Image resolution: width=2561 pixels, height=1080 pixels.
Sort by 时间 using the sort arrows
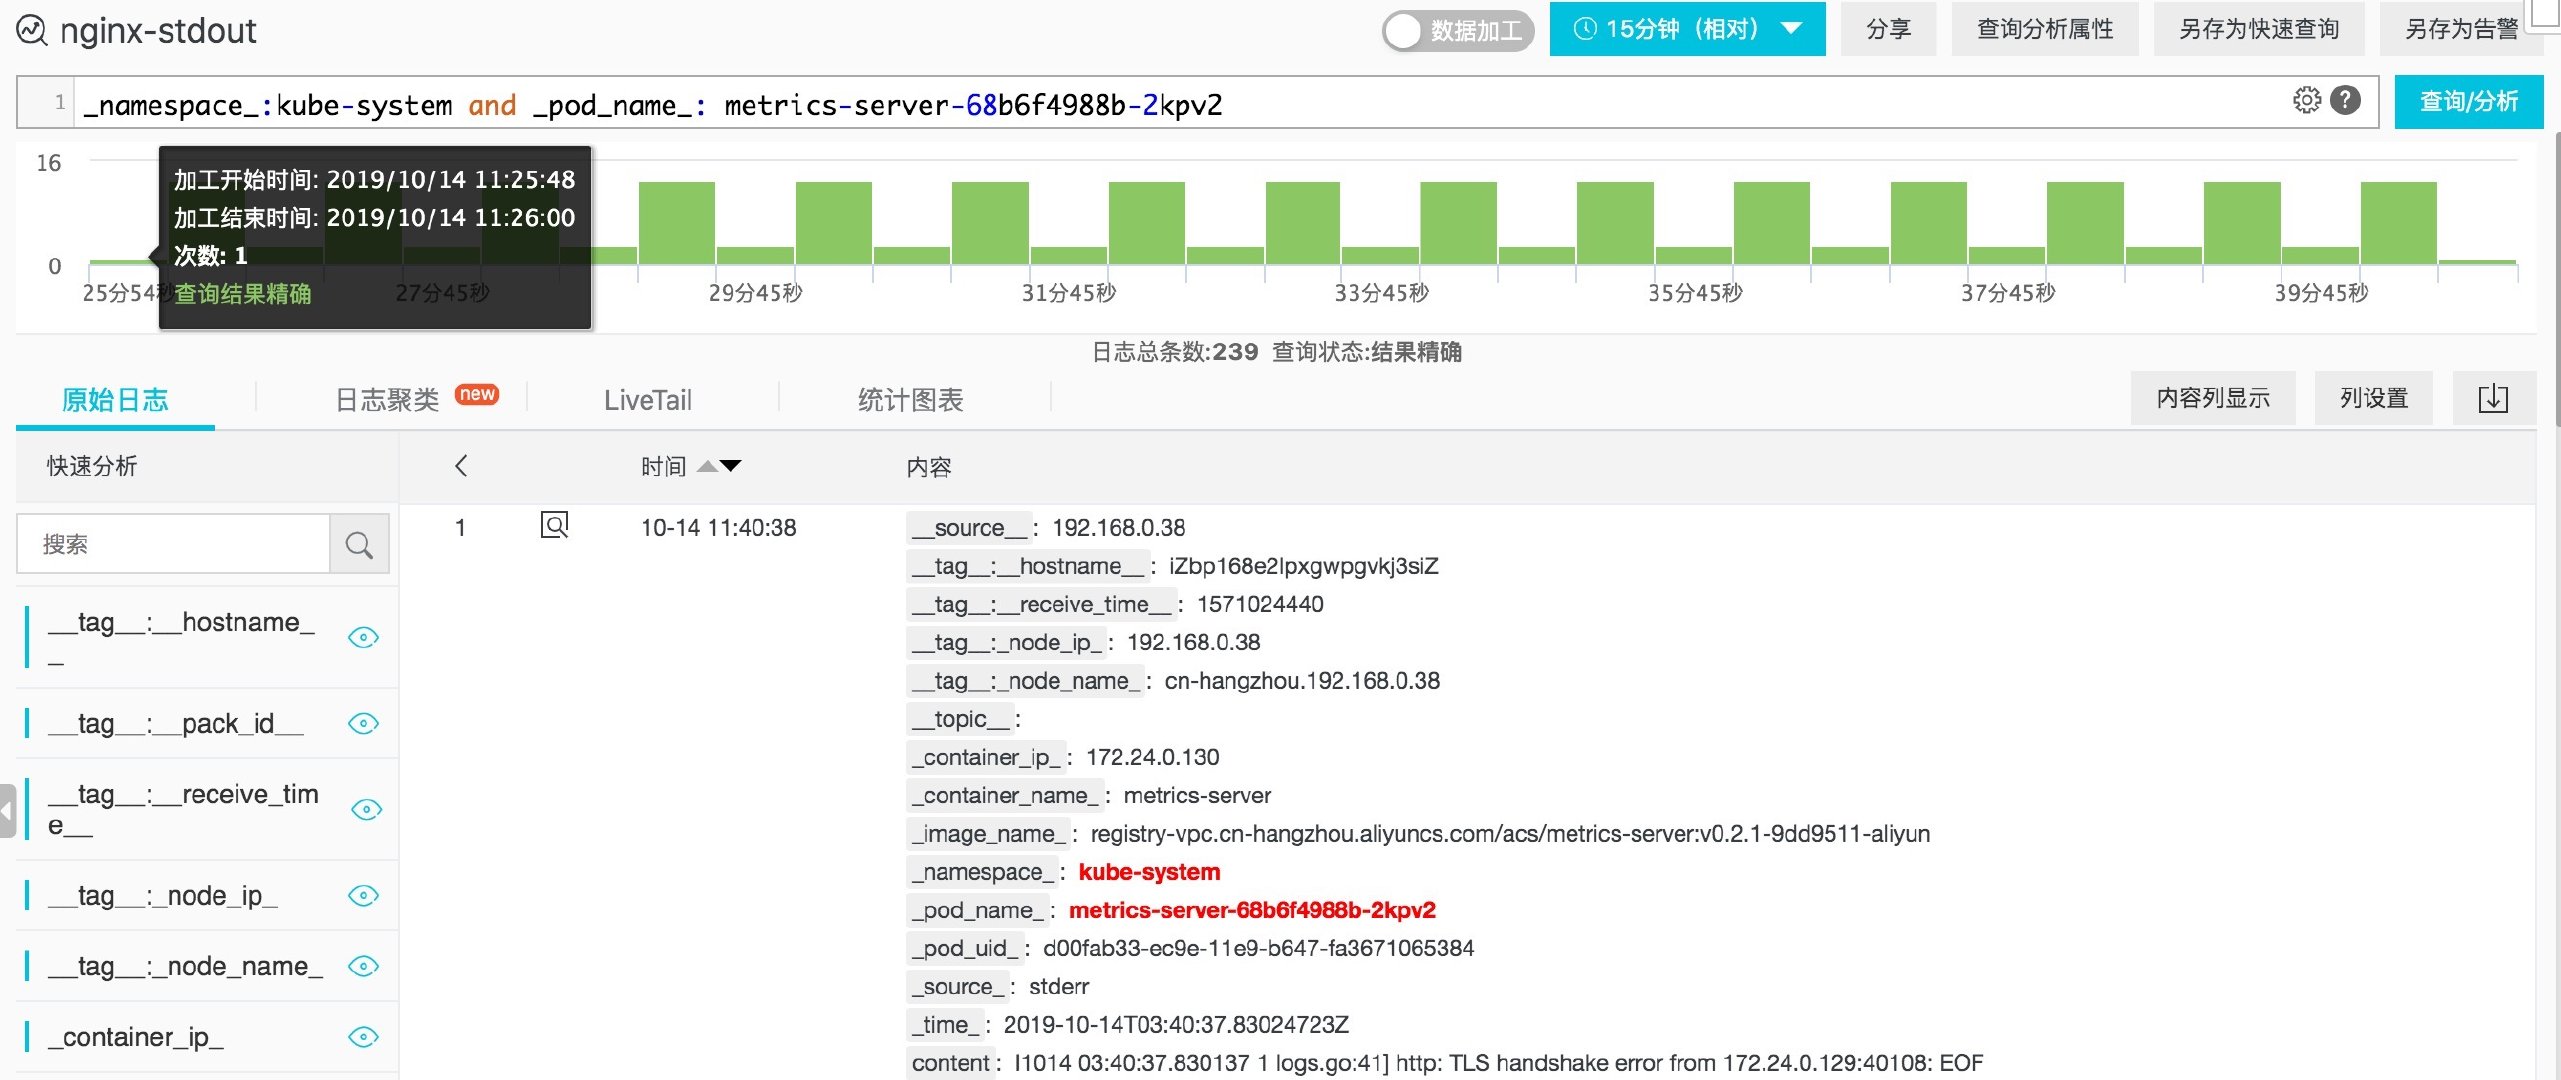pos(720,466)
